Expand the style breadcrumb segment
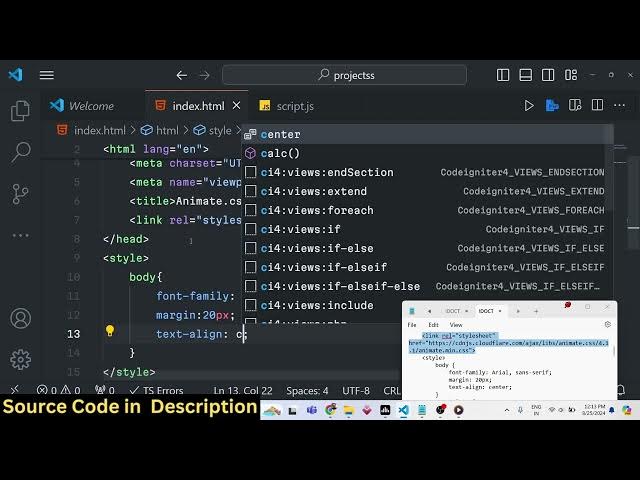The width and height of the screenshot is (640, 480). point(219,130)
